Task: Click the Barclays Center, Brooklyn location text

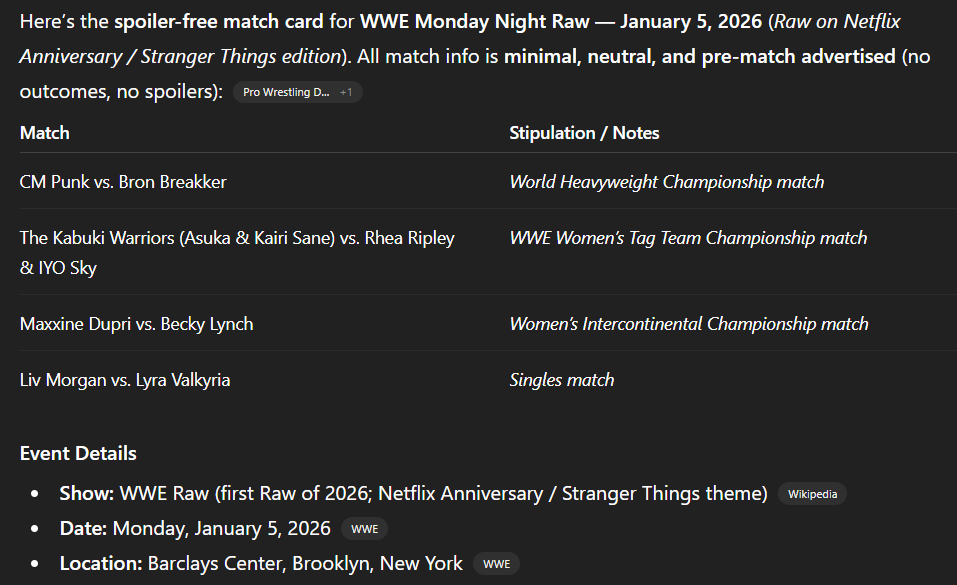Action: [x=305, y=564]
